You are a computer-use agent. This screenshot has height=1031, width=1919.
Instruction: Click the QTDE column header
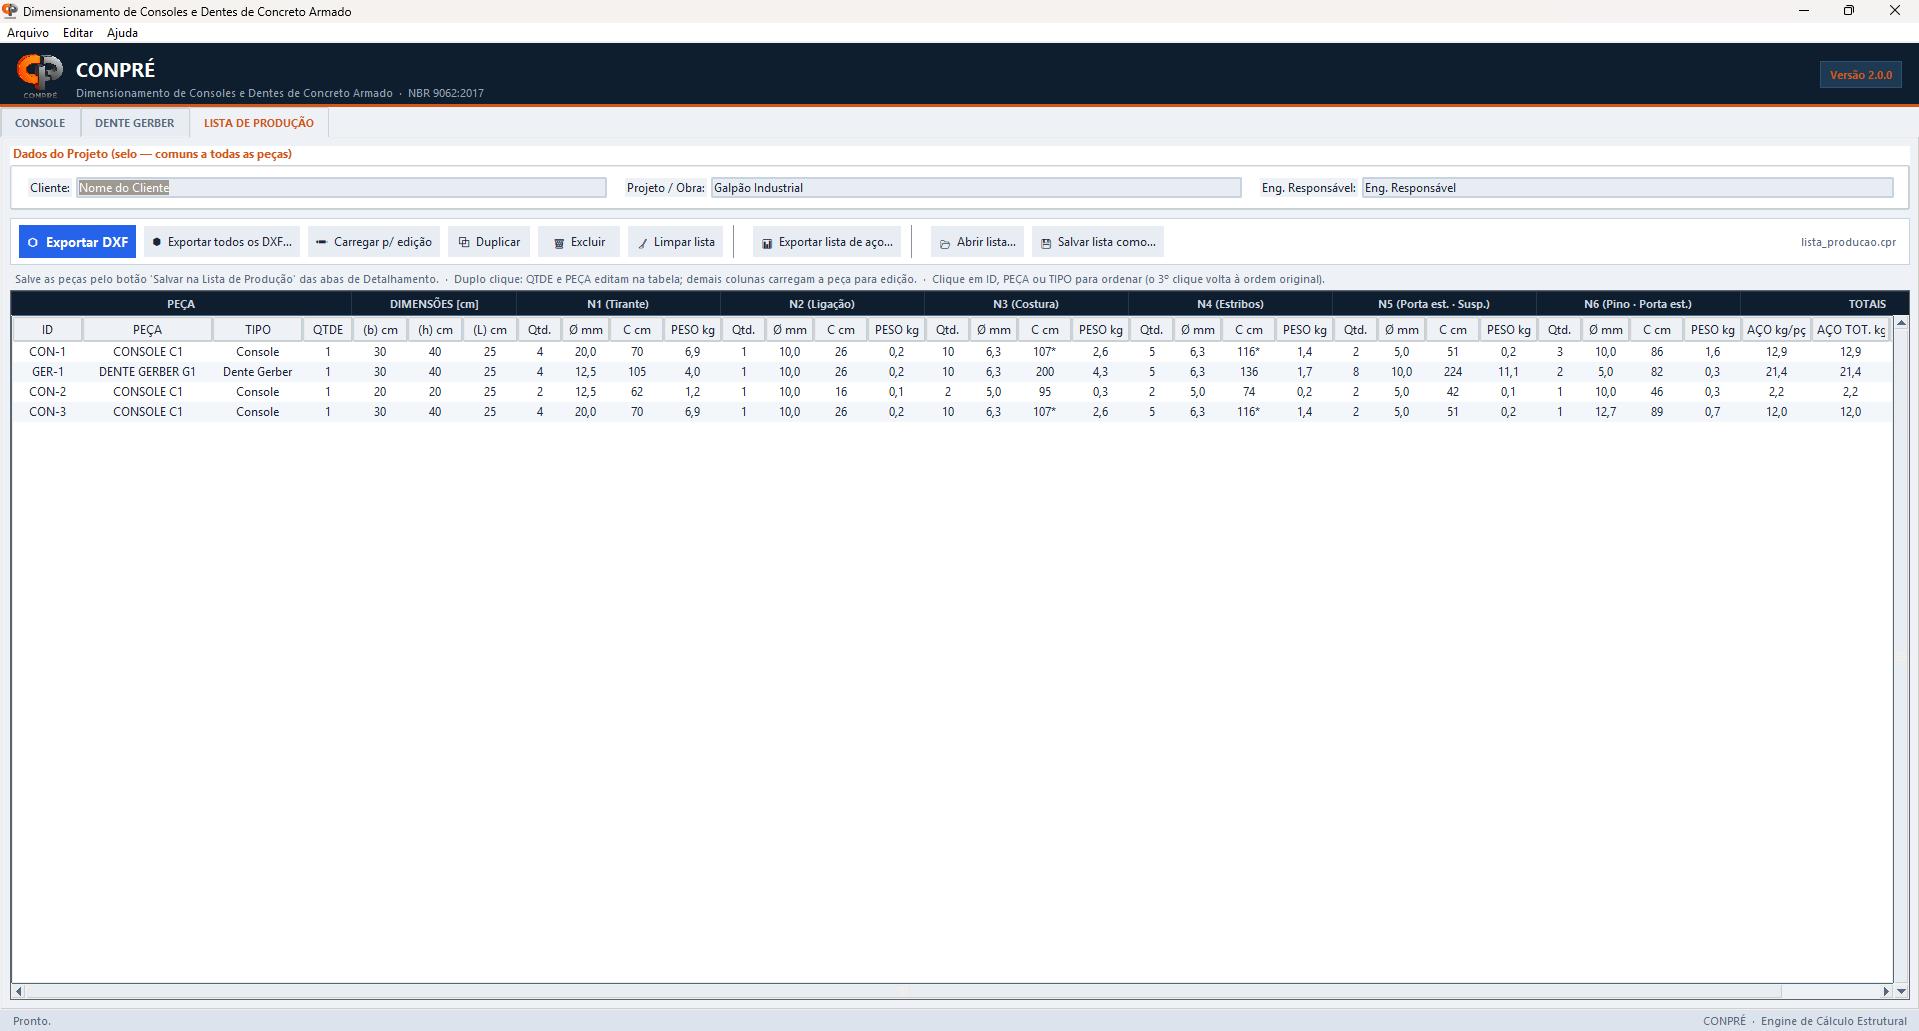[328, 330]
